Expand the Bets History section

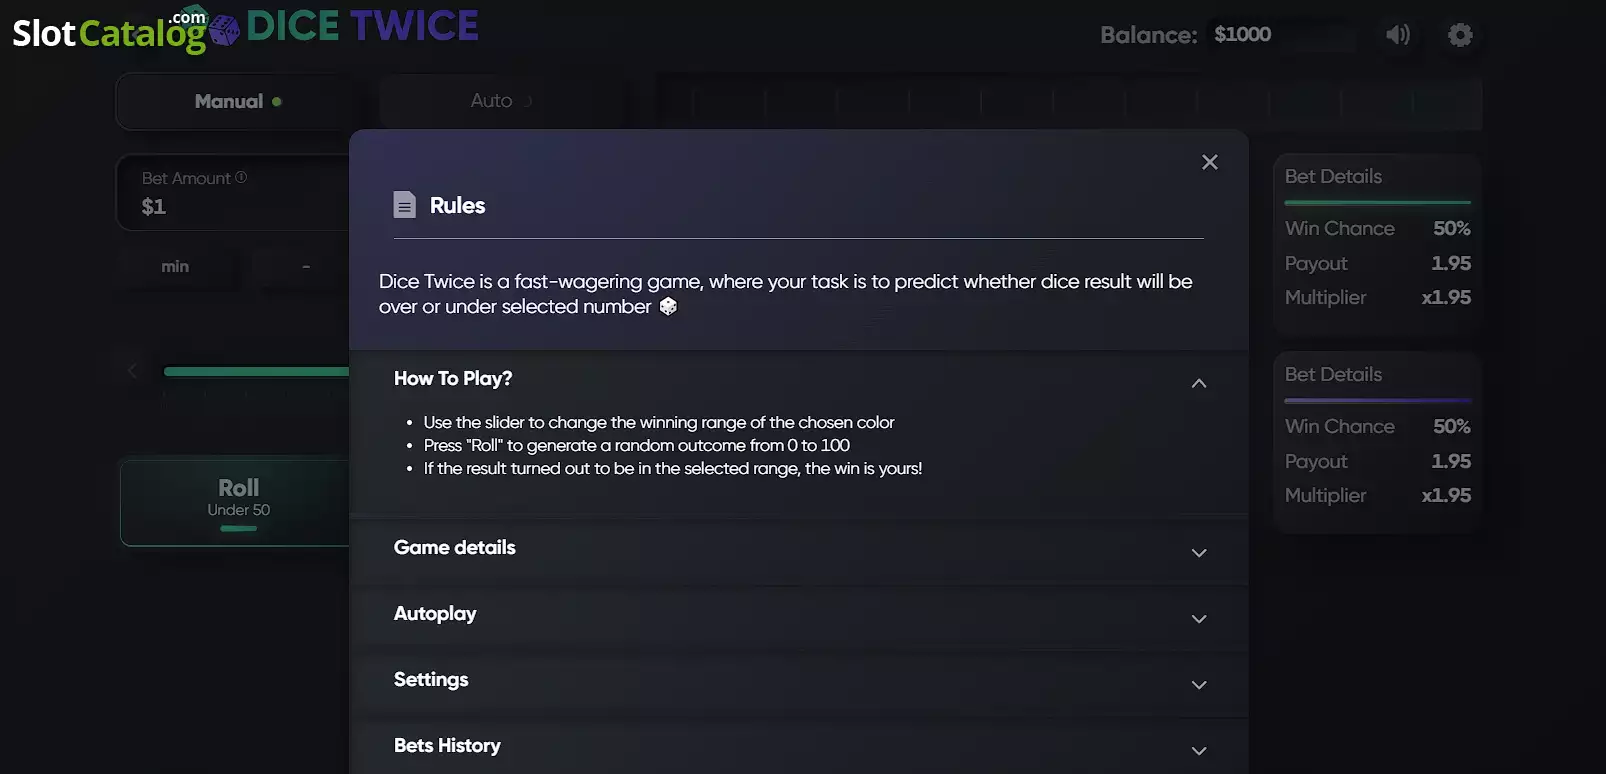point(798,747)
